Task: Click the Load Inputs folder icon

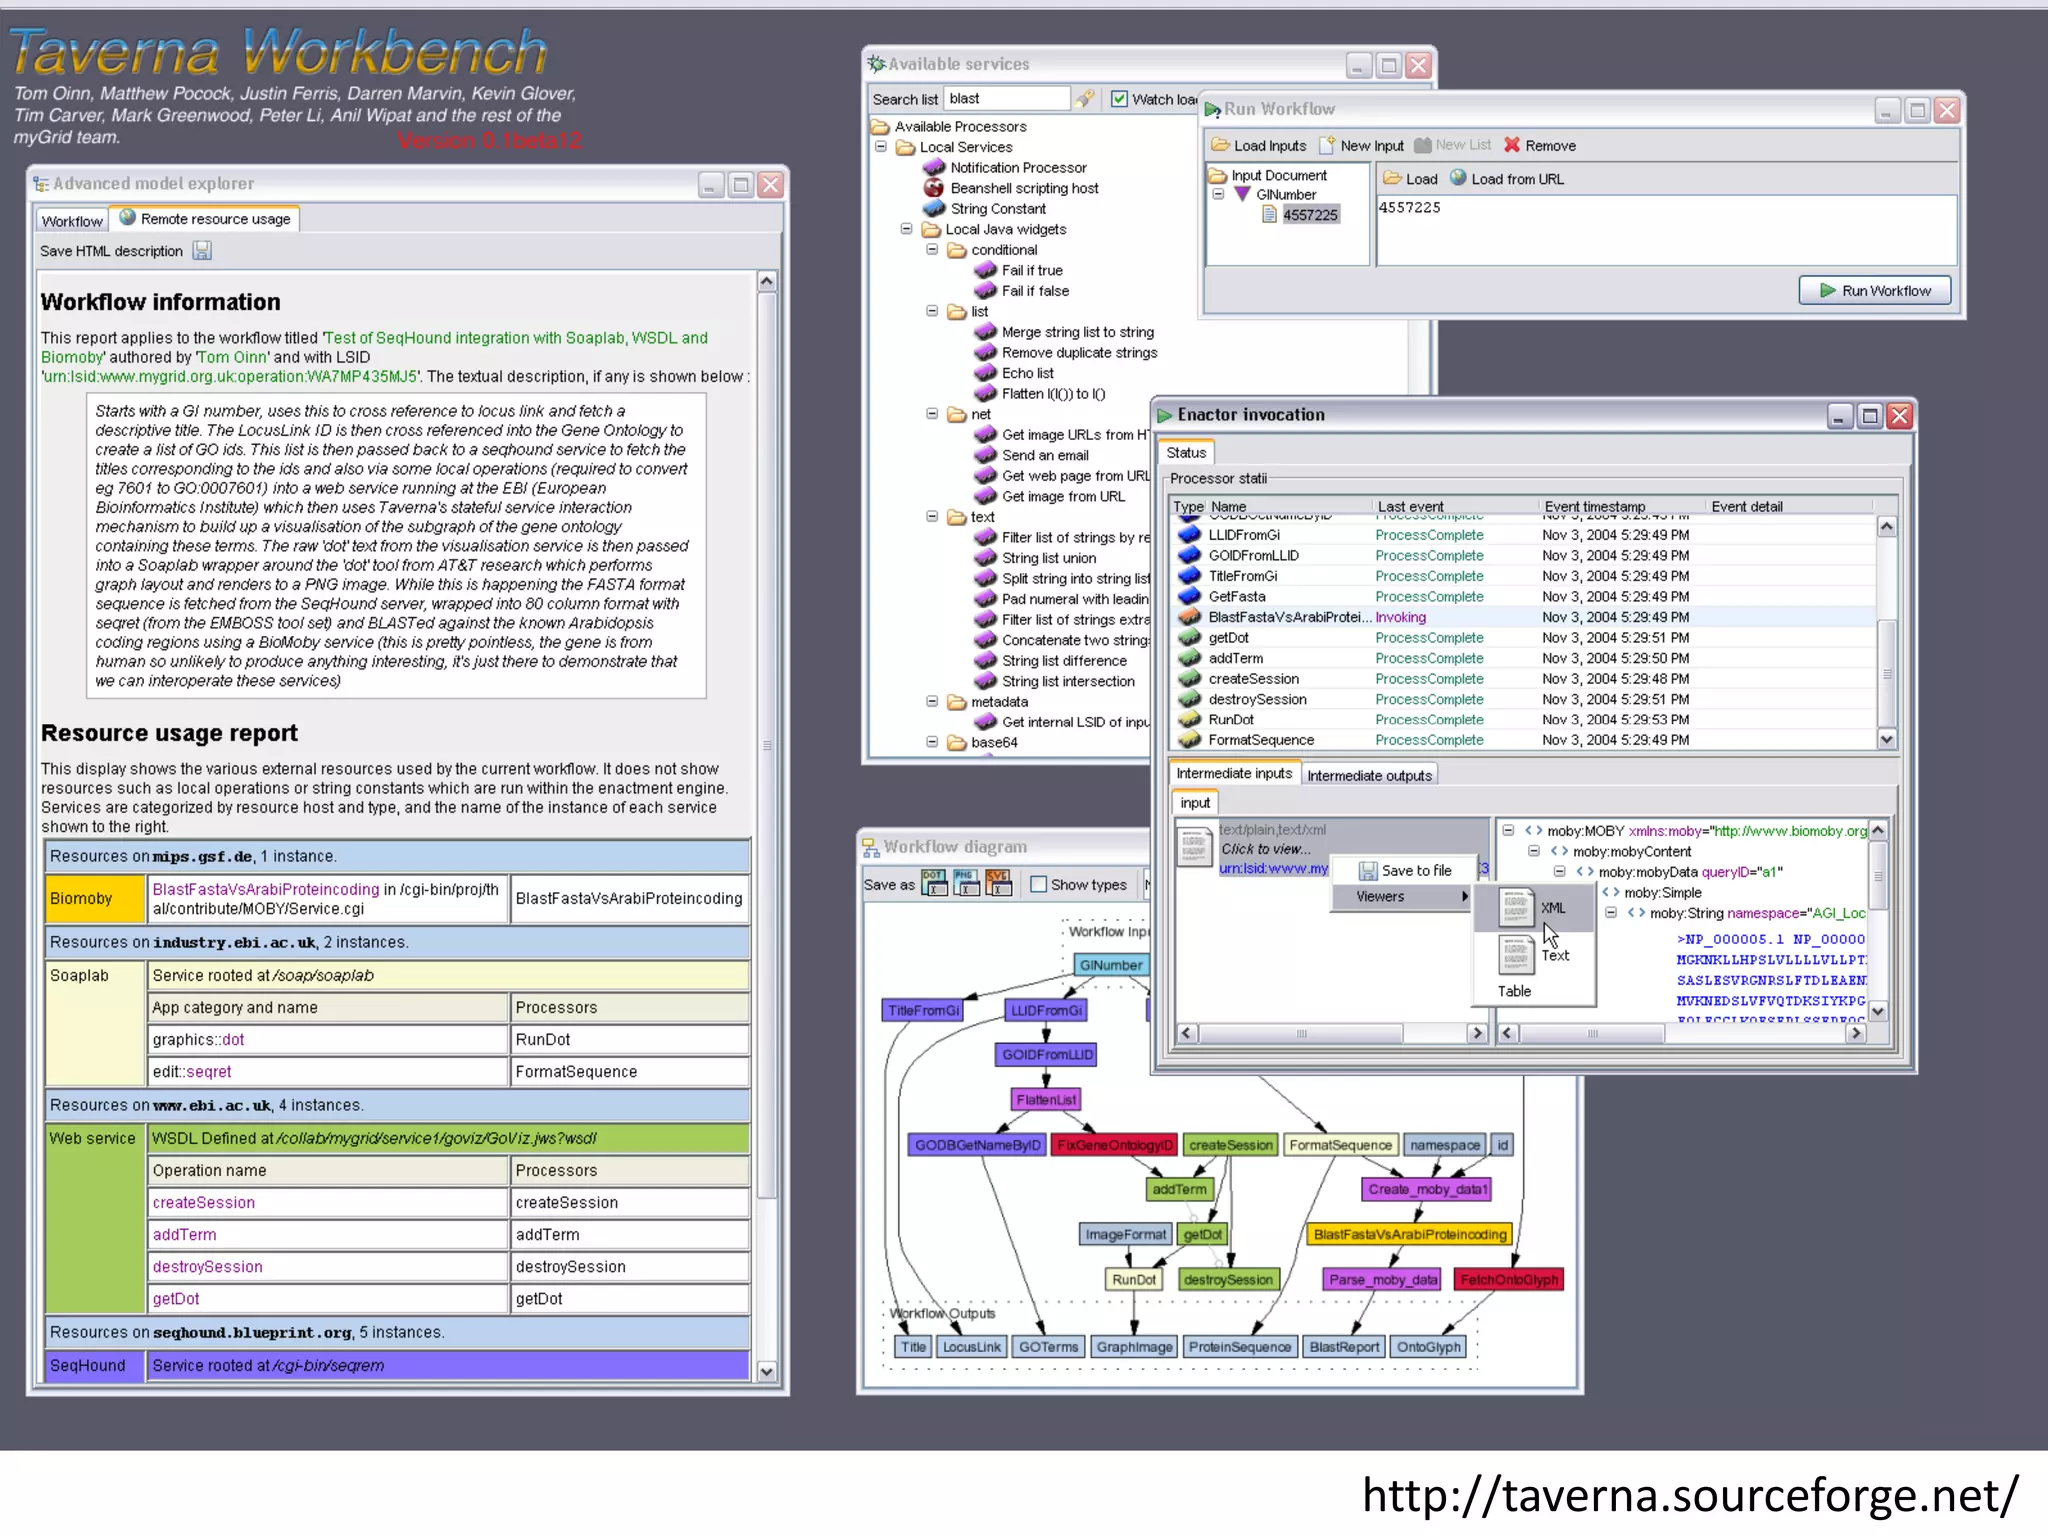Action: (1220, 145)
